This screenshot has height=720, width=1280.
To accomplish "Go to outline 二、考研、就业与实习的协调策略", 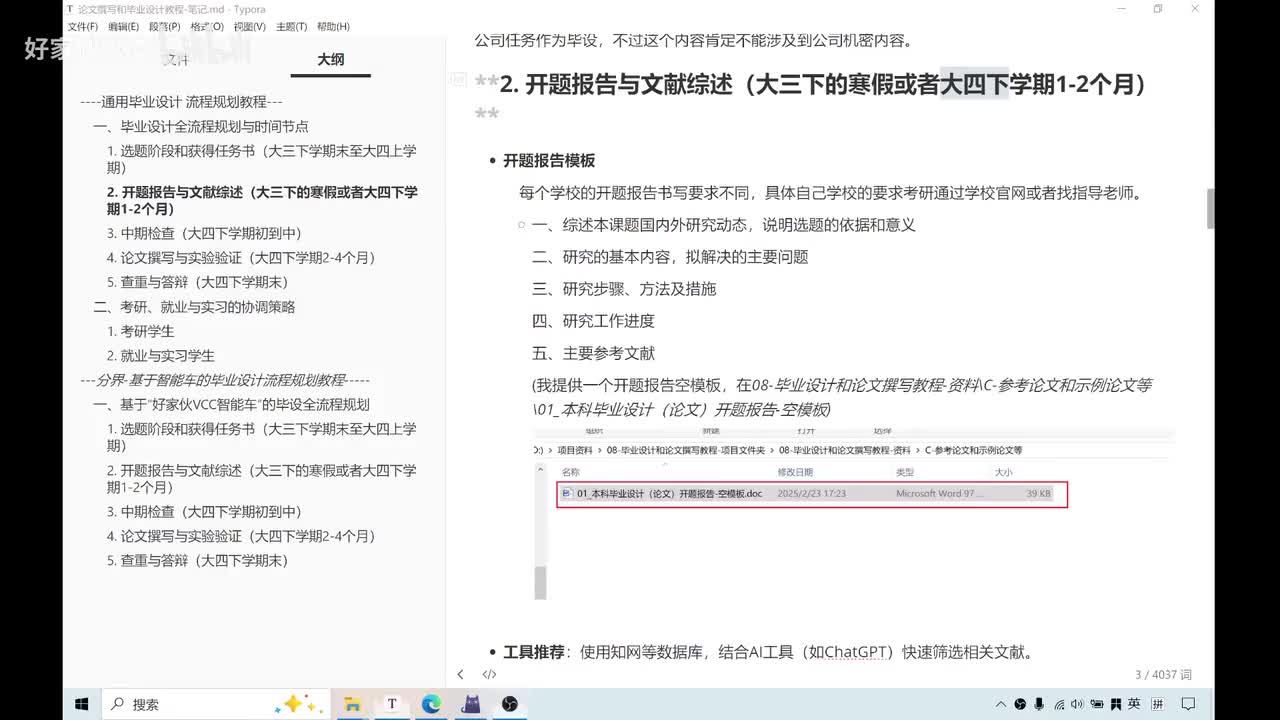I will [194, 307].
